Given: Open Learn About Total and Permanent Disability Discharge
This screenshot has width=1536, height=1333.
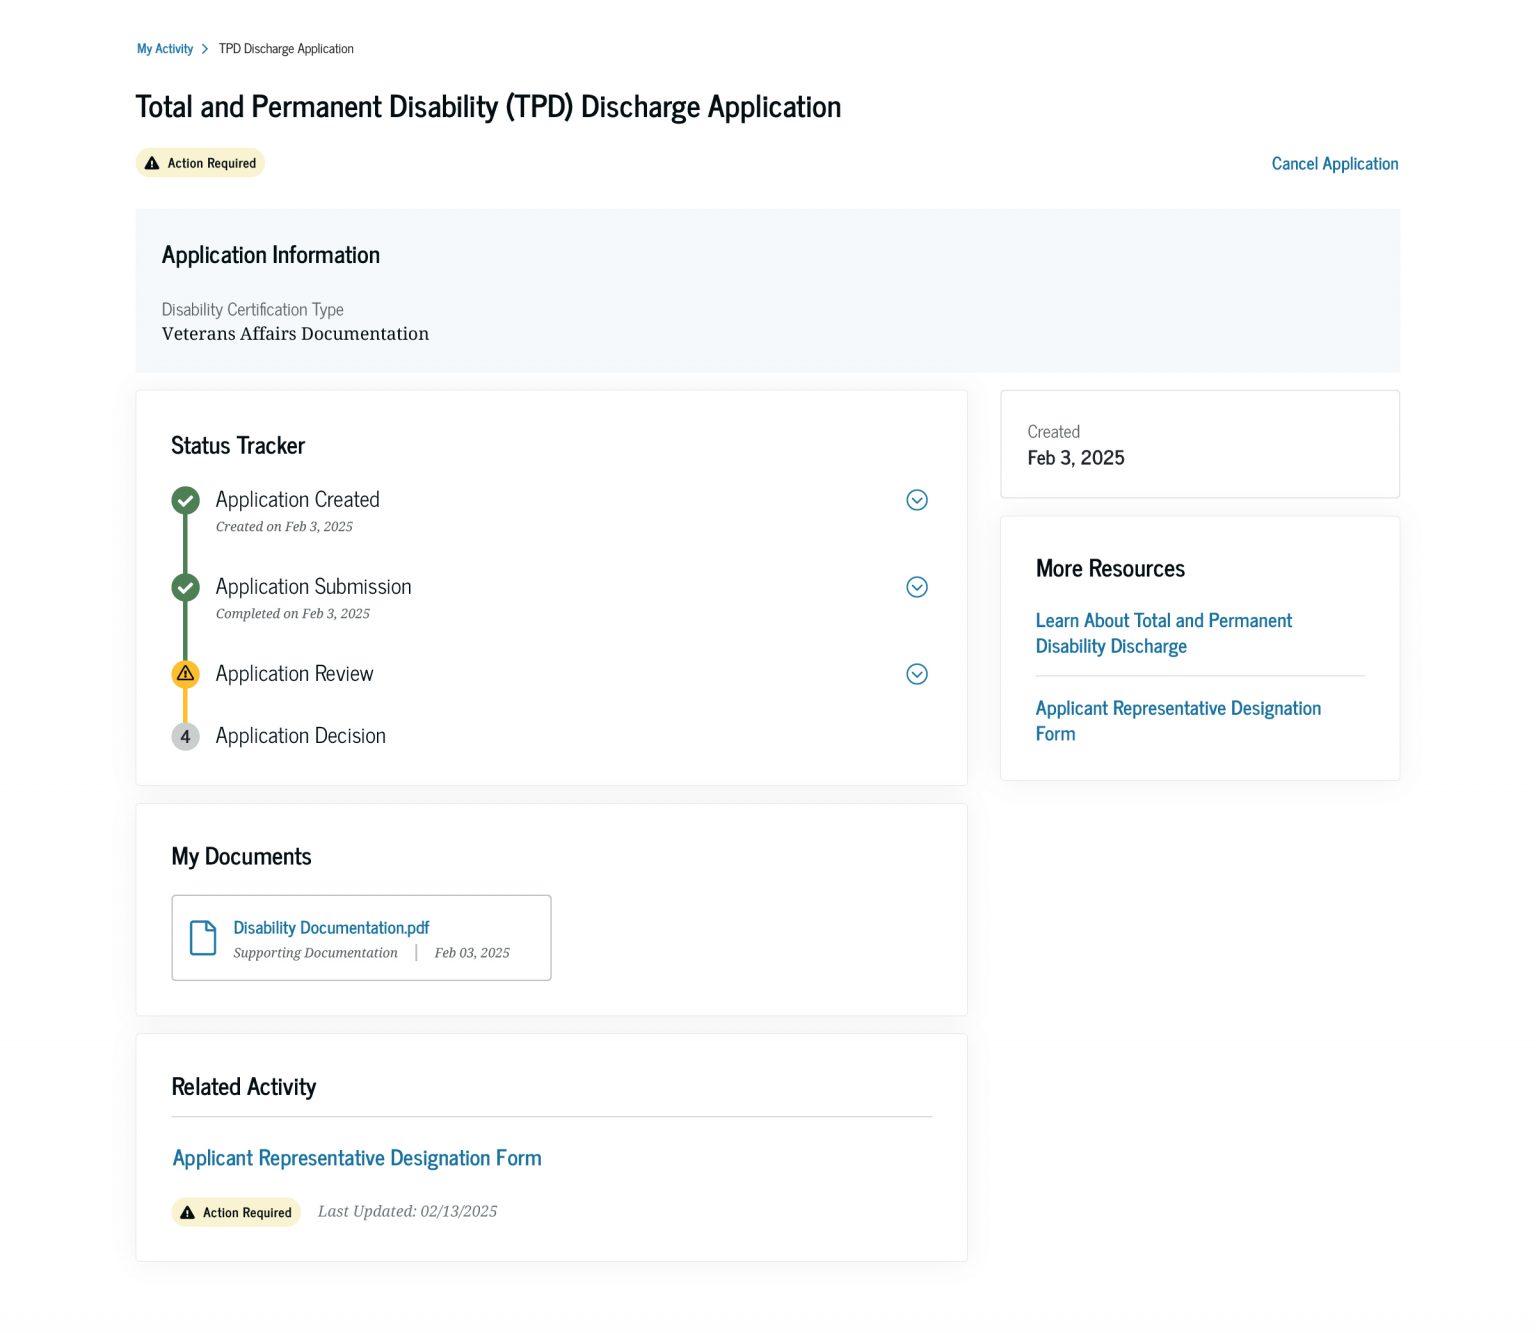Looking at the screenshot, I should pos(1163,633).
